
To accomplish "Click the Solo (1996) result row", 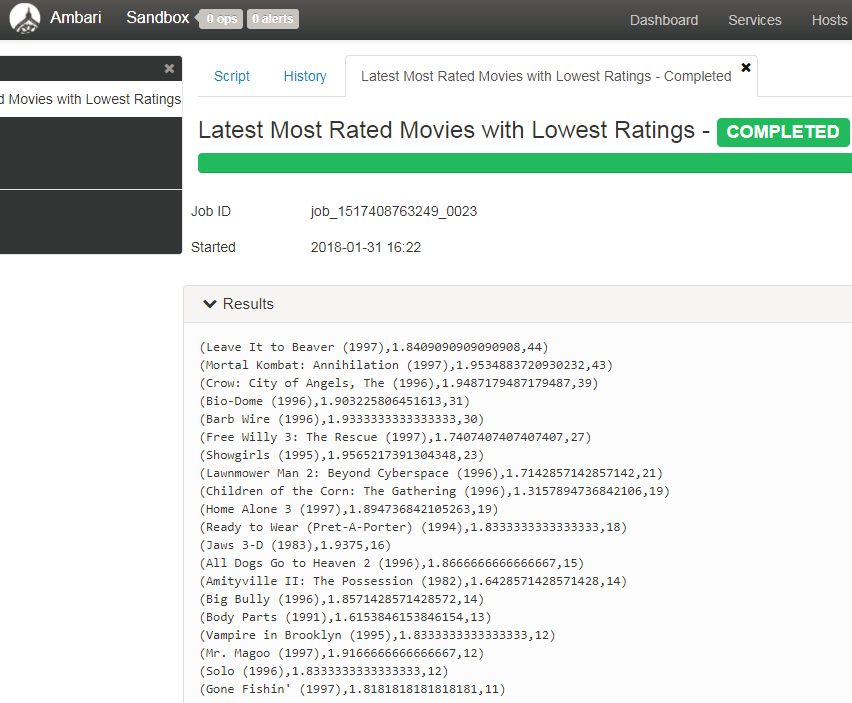I will [x=323, y=671].
